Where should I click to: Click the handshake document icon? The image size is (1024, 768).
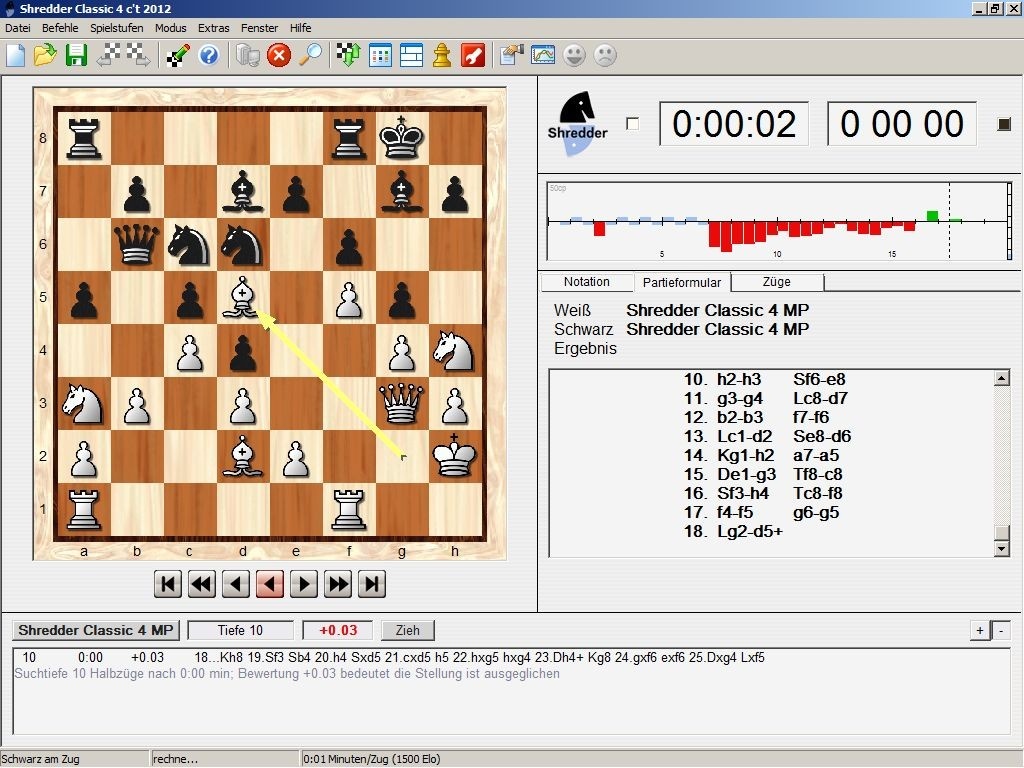512,56
